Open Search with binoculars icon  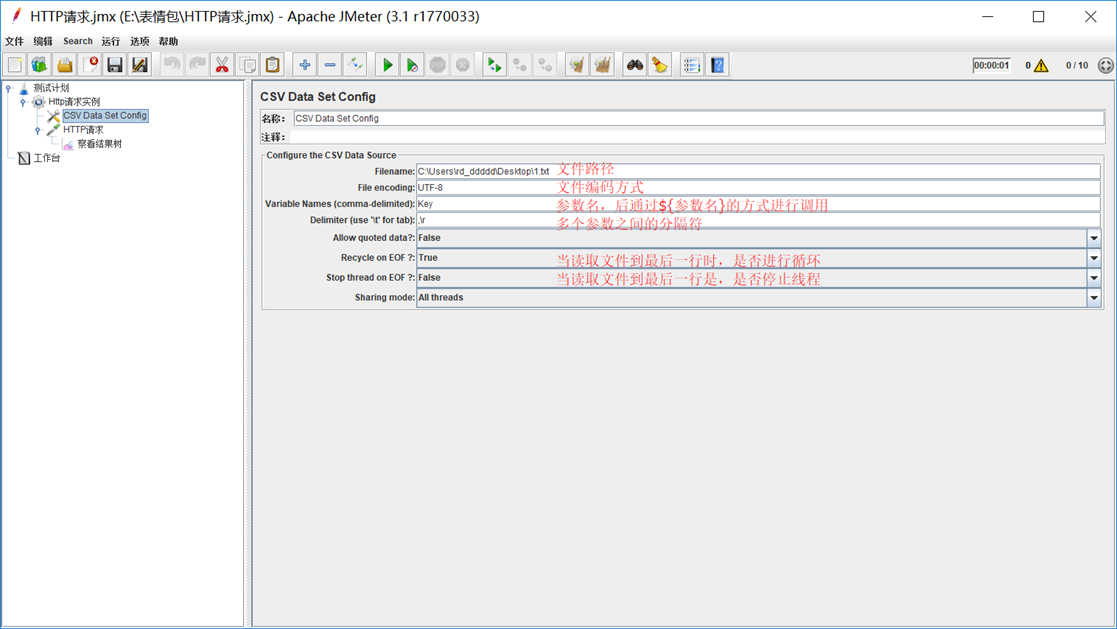635,65
